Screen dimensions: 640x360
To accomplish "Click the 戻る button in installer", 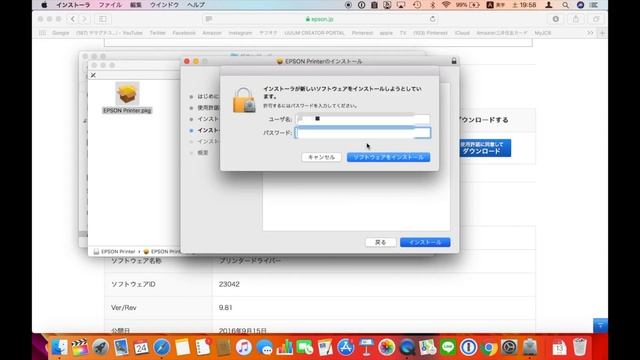I will click(x=380, y=242).
